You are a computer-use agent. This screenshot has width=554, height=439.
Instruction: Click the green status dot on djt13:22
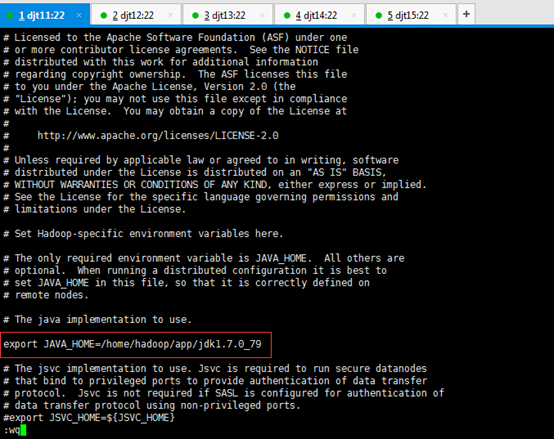195,15
